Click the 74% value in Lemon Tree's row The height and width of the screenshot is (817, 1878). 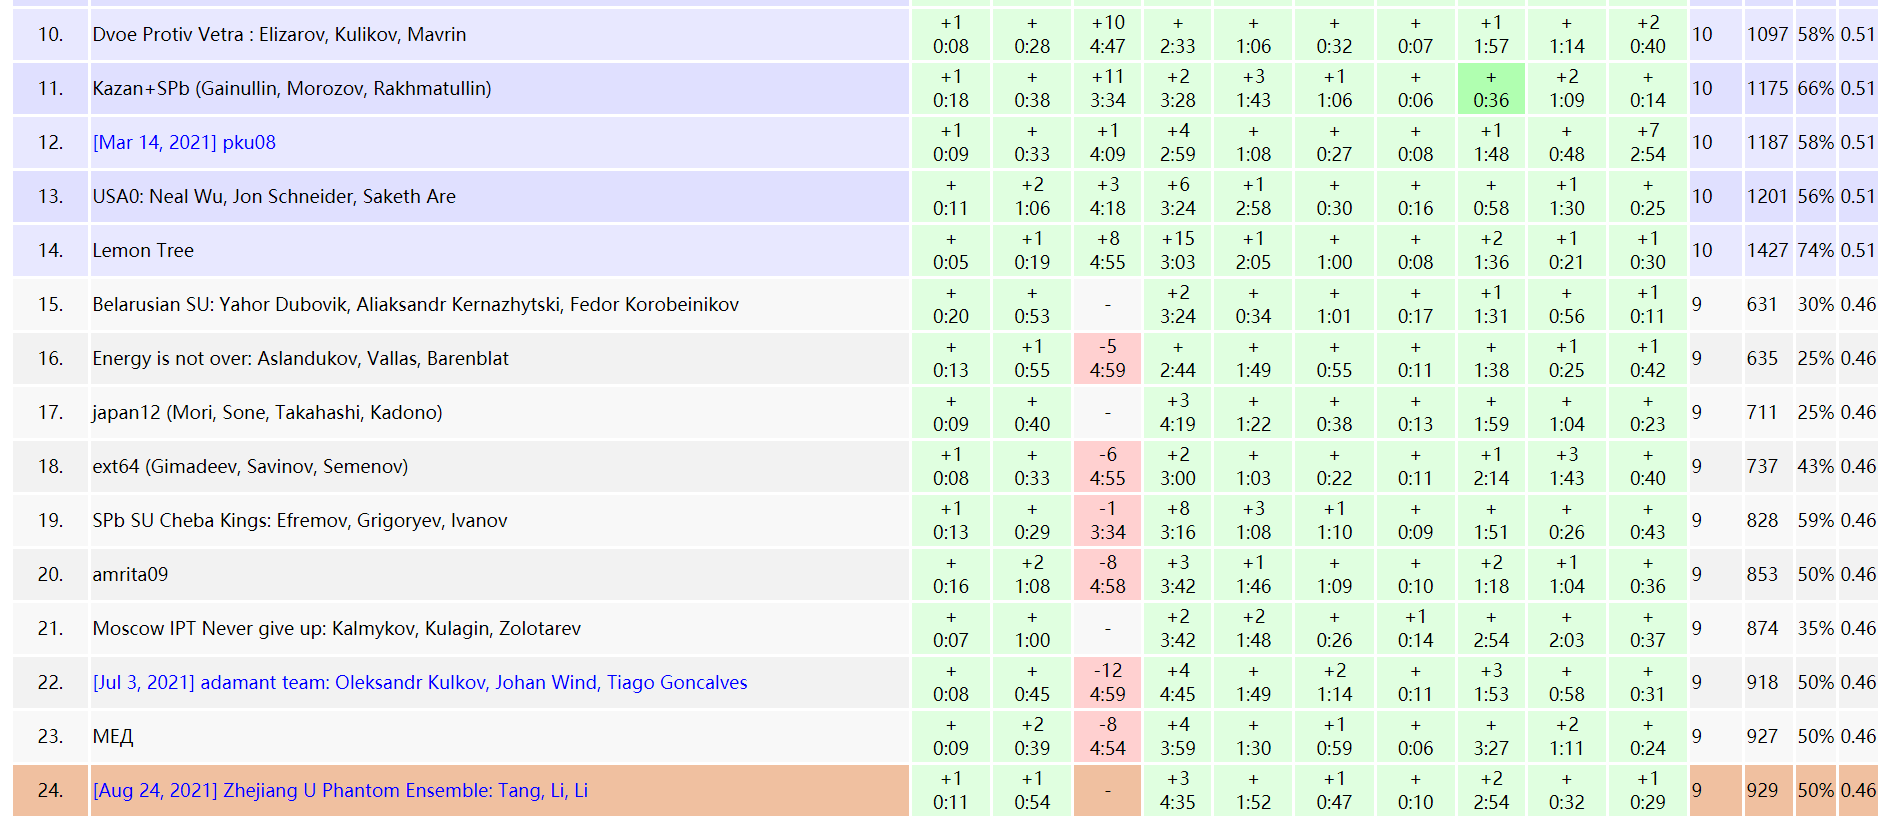[1815, 250]
